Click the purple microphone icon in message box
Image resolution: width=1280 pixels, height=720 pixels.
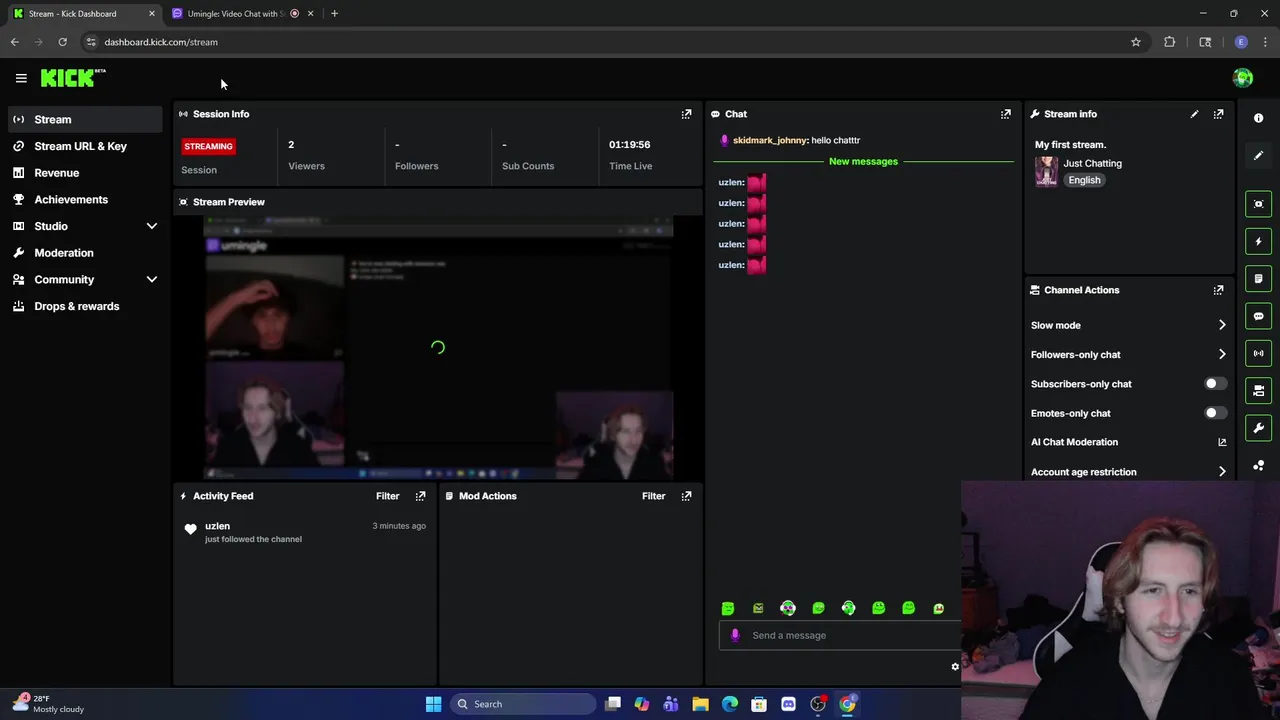coord(735,635)
